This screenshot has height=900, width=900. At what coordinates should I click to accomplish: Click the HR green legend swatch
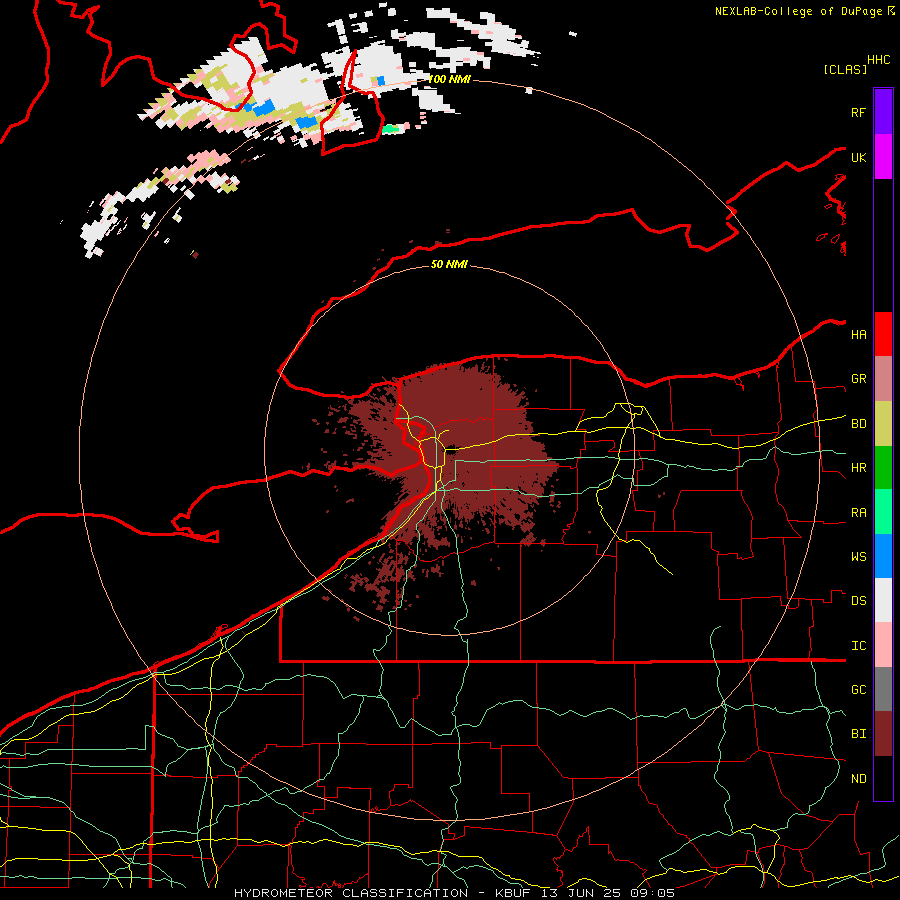[x=883, y=468]
